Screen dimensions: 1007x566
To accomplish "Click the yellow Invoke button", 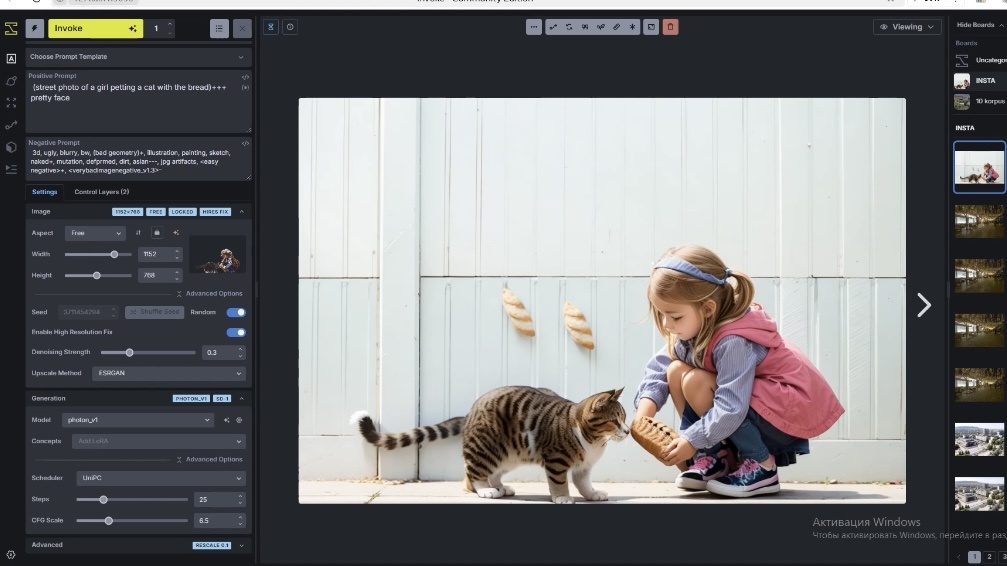I will pyautogui.click(x=96, y=28).
